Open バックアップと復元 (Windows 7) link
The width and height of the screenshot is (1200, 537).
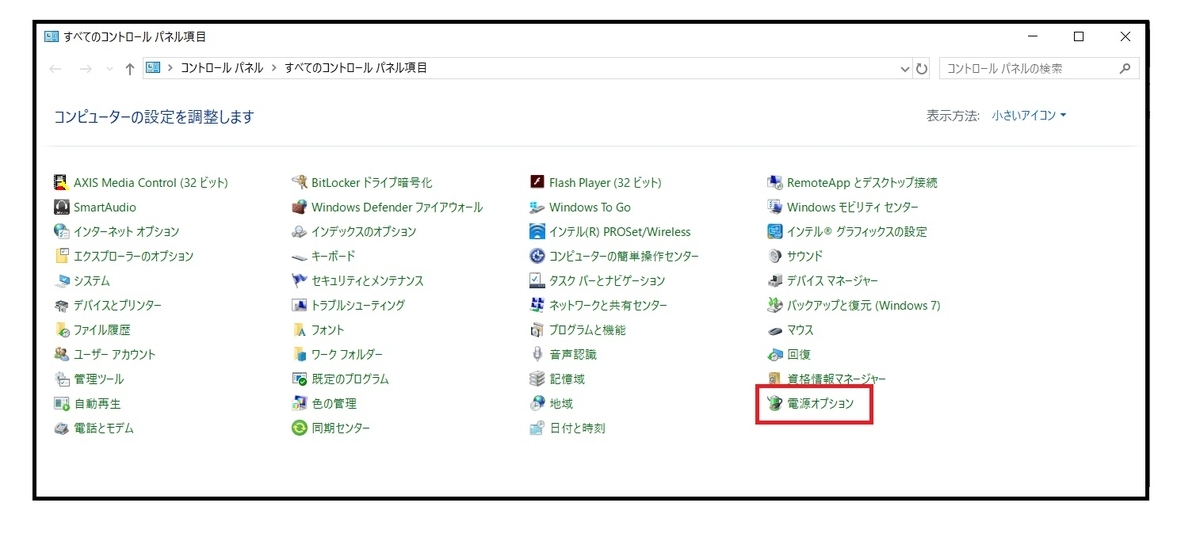click(864, 305)
